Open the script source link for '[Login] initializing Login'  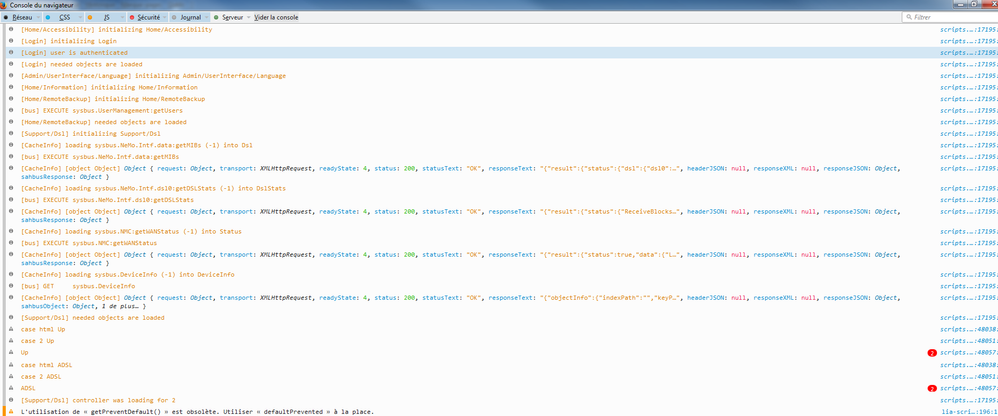coord(968,41)
